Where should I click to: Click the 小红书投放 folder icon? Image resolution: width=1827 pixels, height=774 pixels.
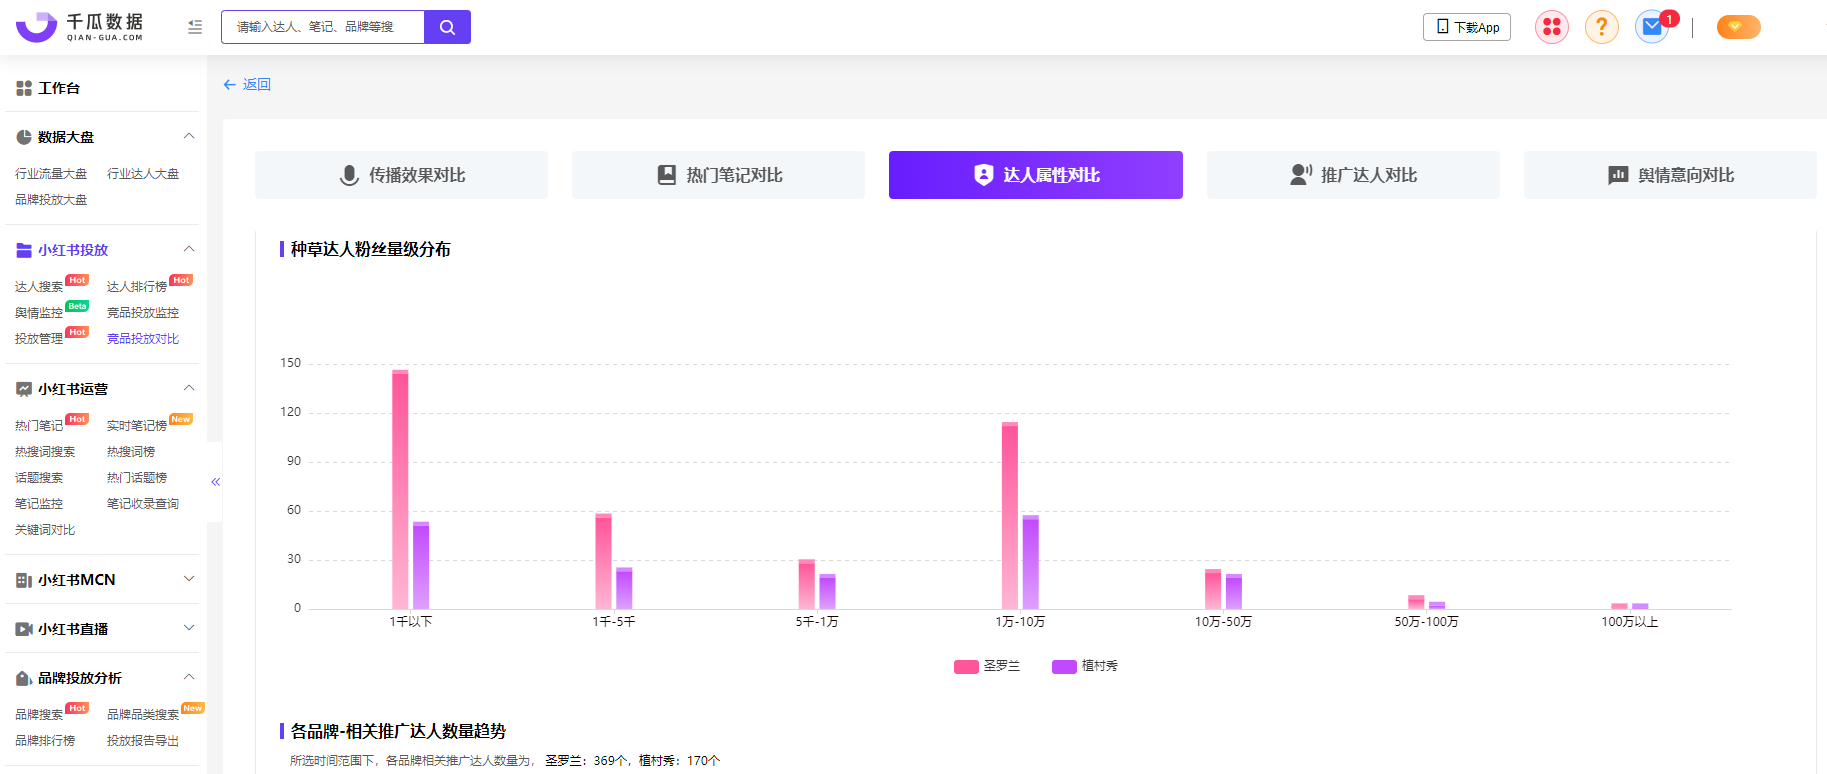(24, 250)
